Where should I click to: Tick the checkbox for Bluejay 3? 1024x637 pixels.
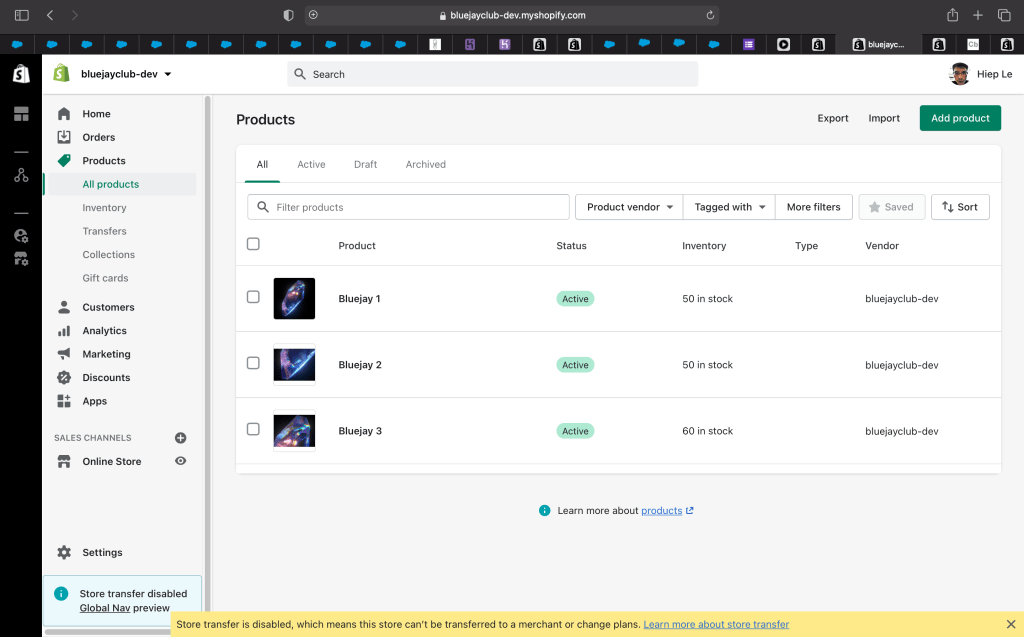[x=253, y=429]
